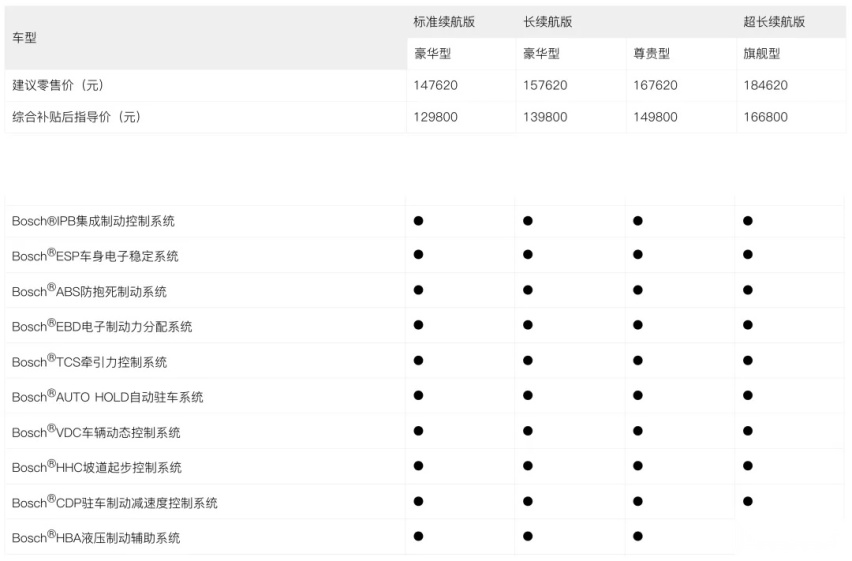Click TCS row dot in 标准续航版 column
852x561 pixels.
(x=418, y=360)
